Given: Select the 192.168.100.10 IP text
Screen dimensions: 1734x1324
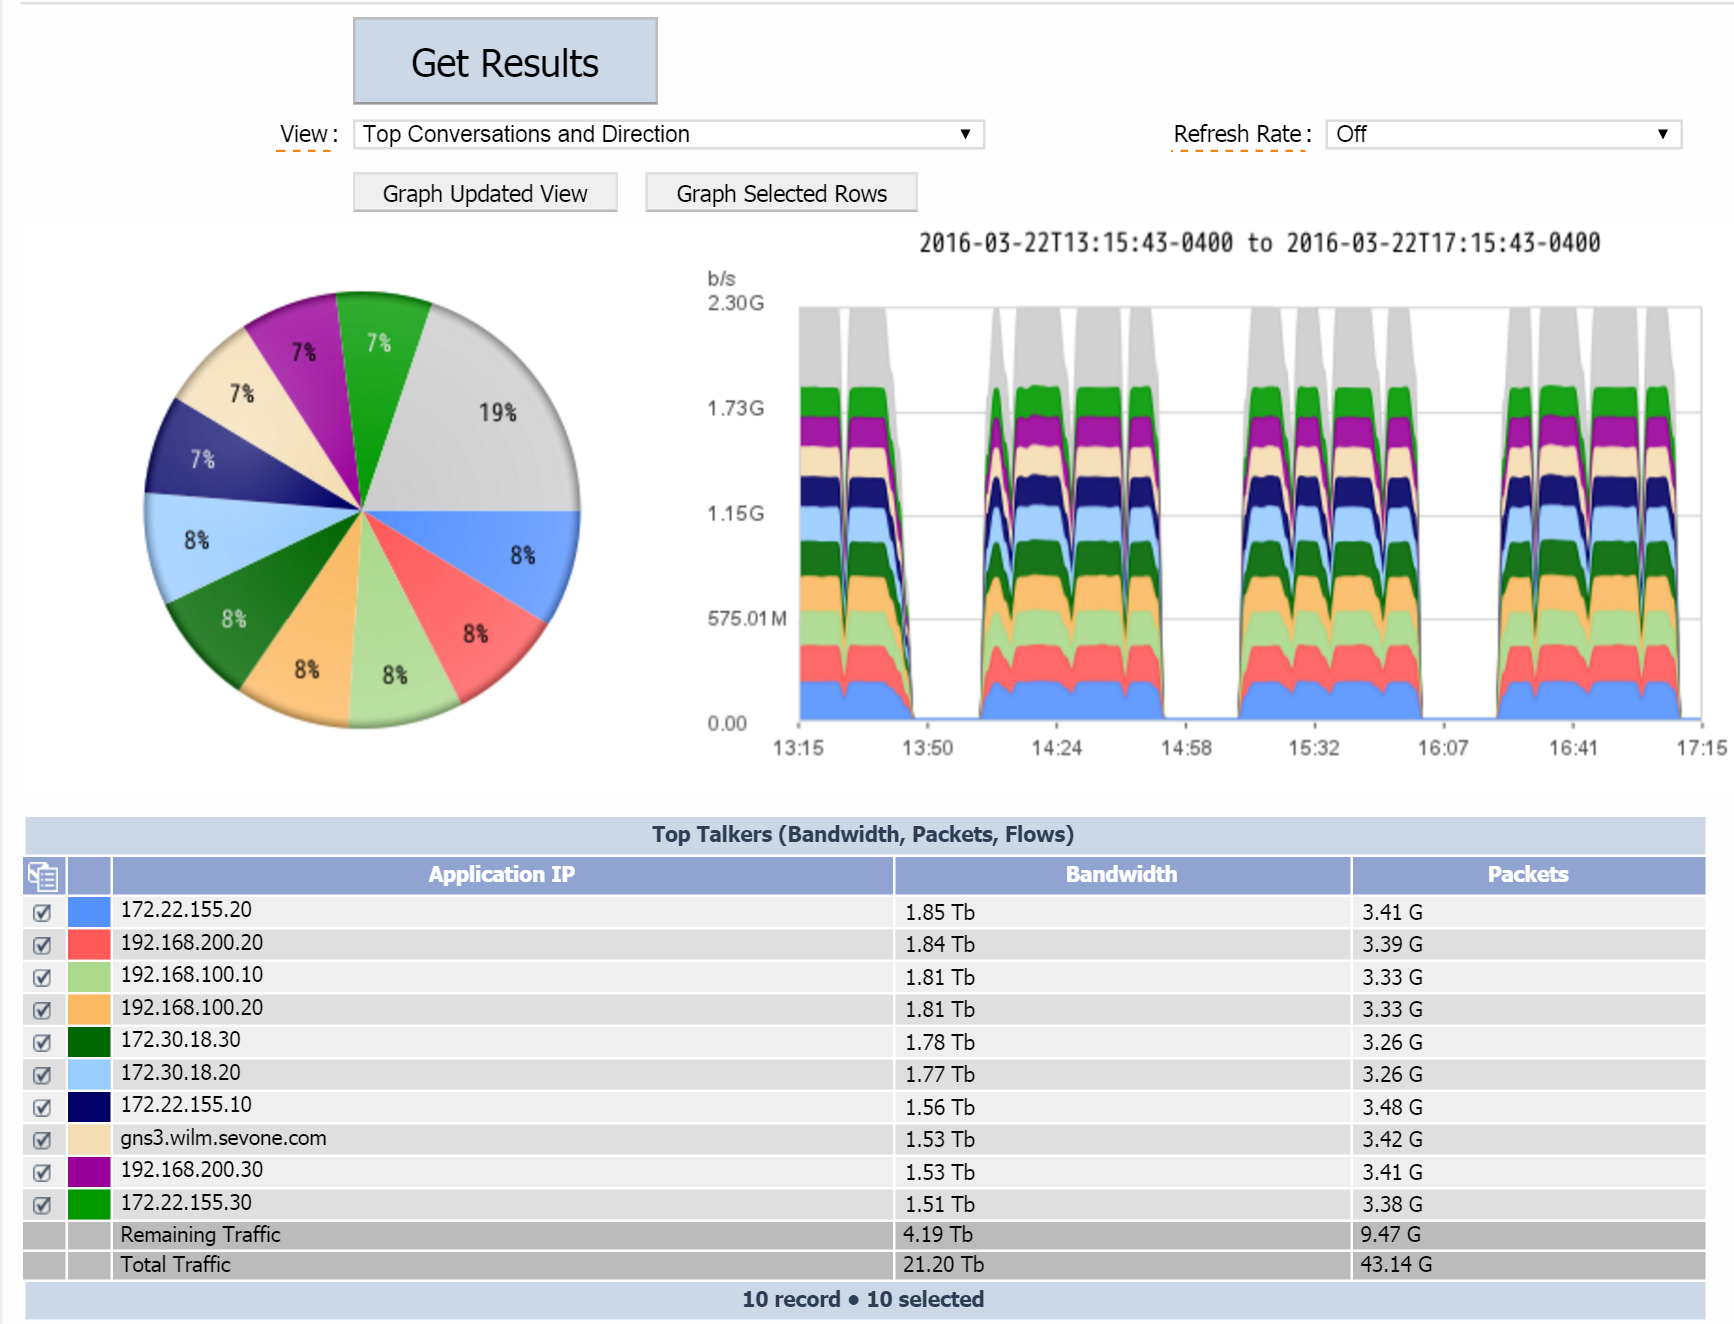Looking at the screenshot, I should click(192, 975).
